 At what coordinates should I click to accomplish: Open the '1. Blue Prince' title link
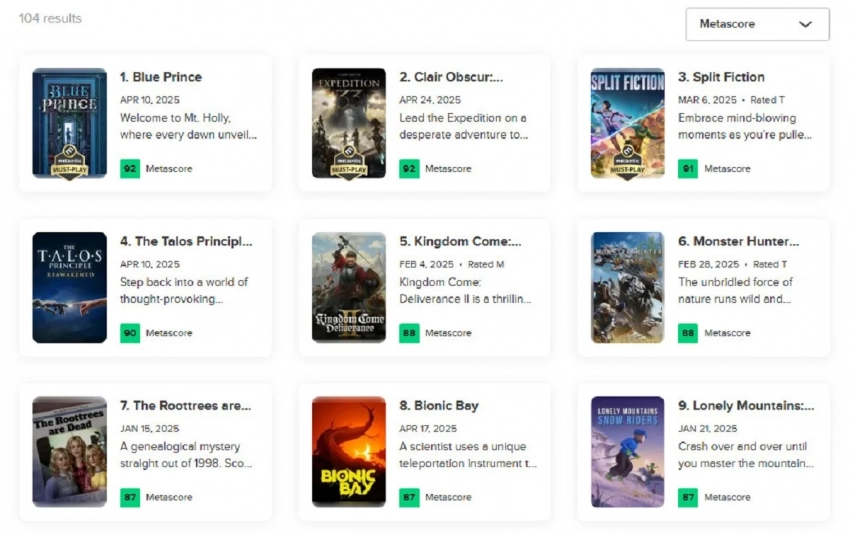tap(161, 77)
